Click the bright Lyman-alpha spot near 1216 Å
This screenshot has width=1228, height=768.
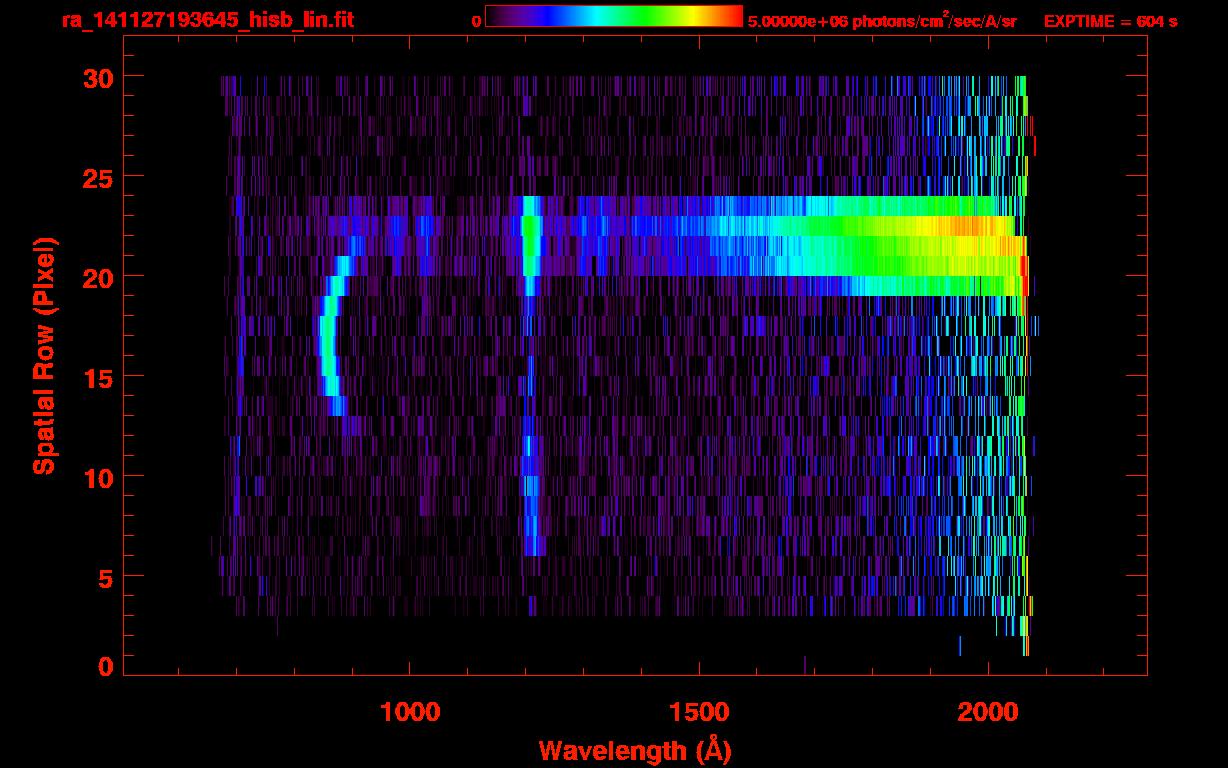(530, 236)
